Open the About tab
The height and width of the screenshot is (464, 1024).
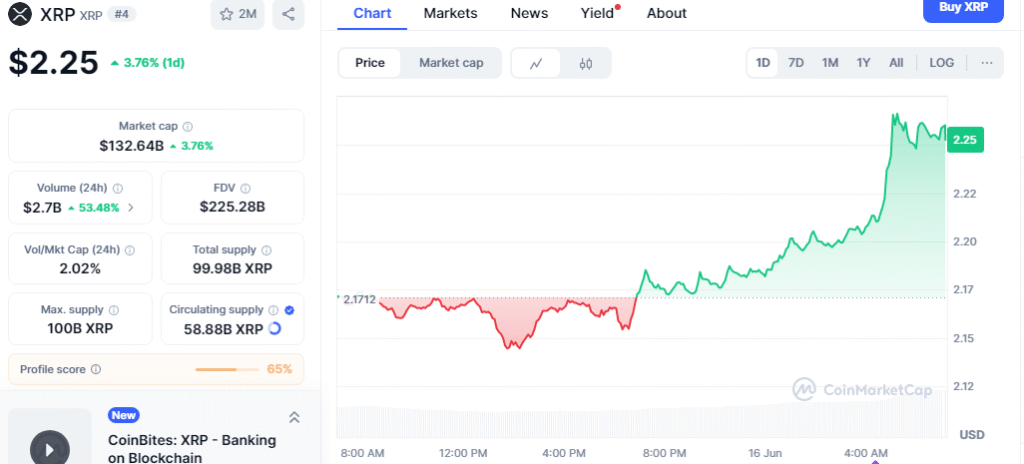point(667,13)
